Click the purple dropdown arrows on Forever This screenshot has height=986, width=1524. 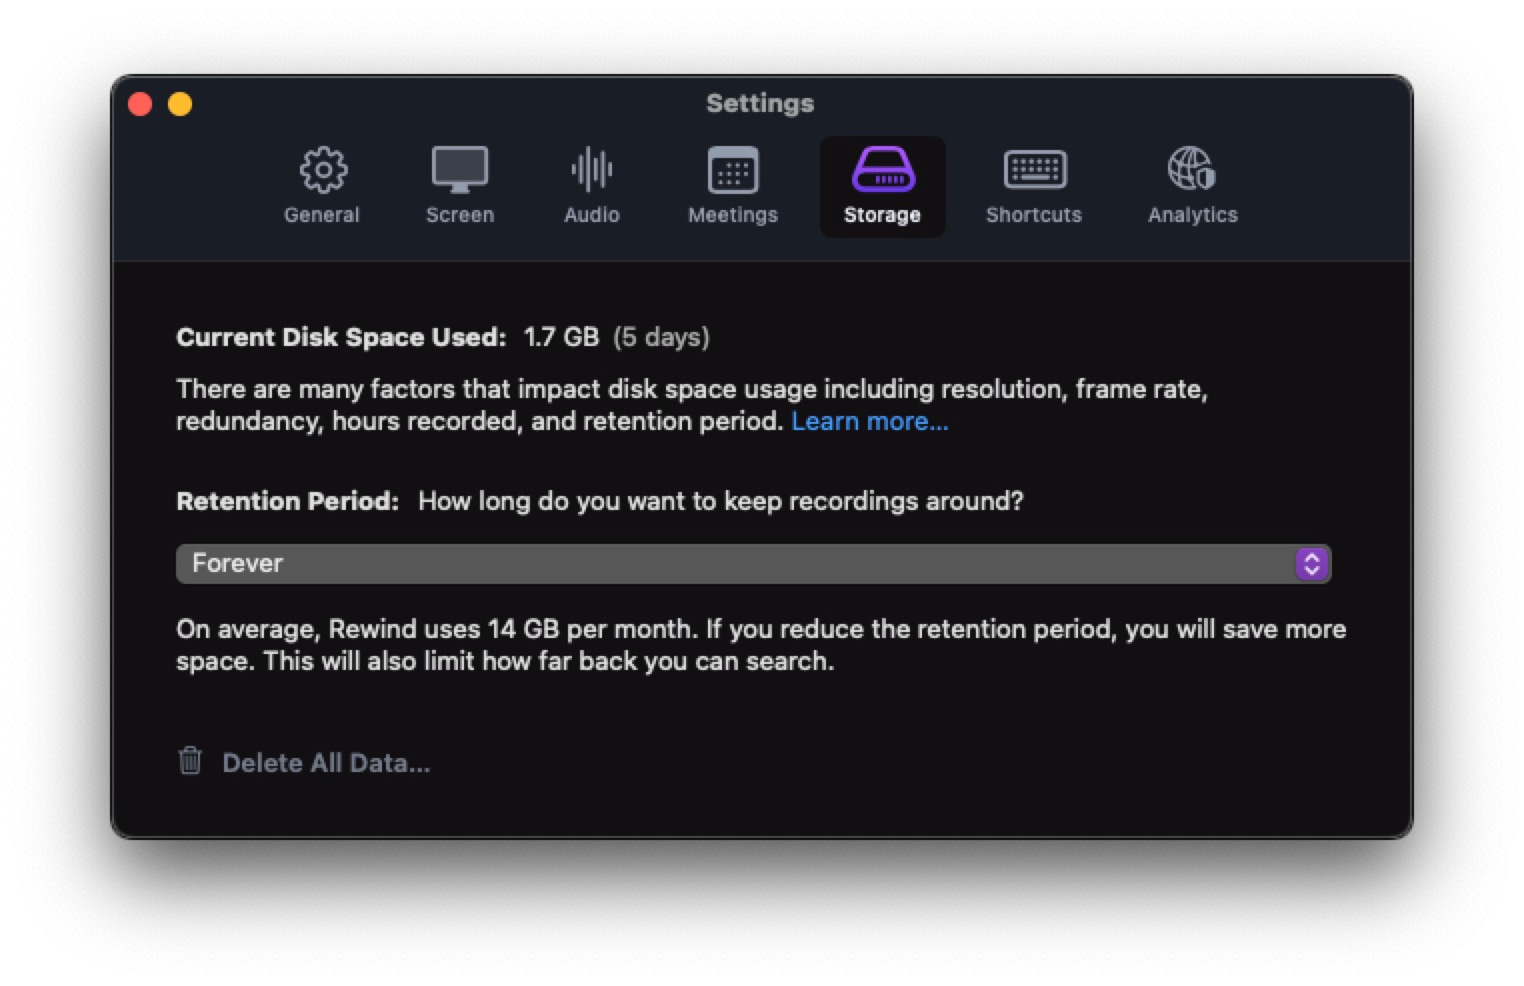pos(1312,564)
